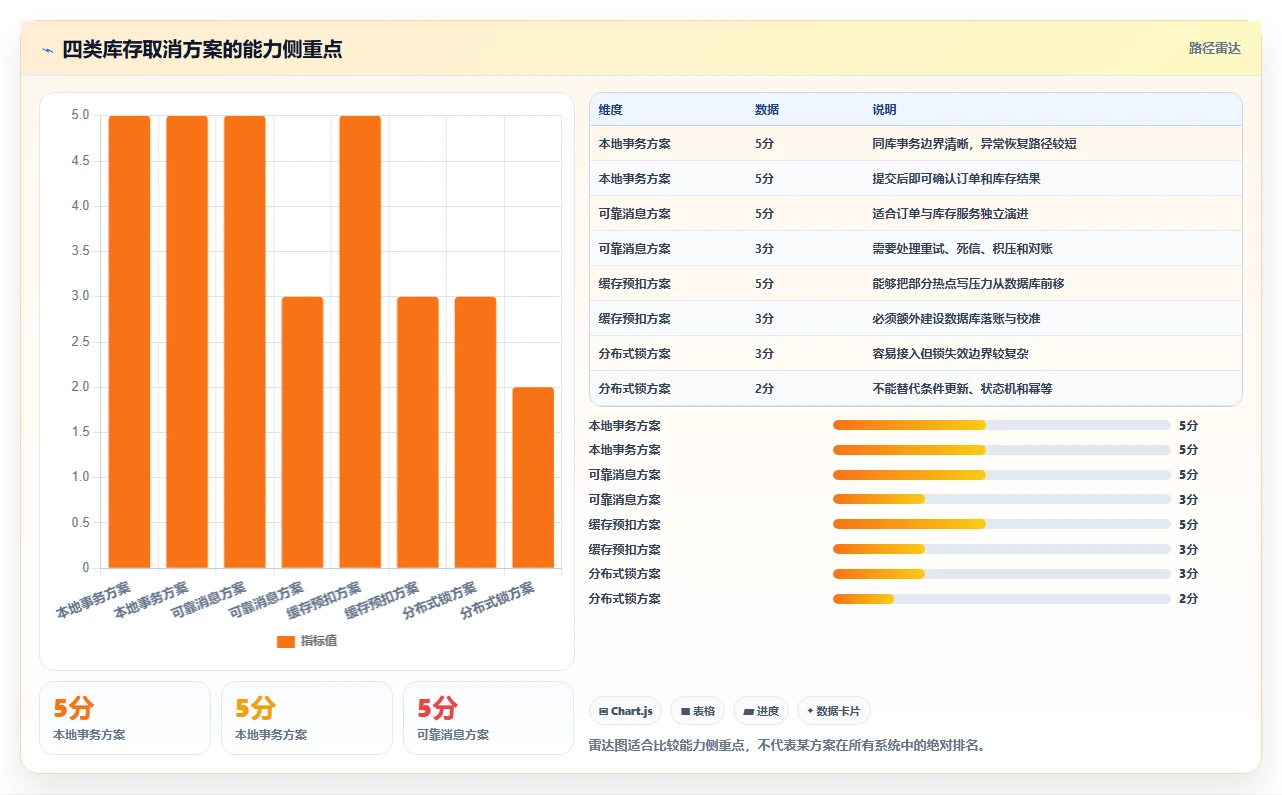Click the 3.5 y-axis label
This screenshot has height=795, width=1282.
80,251
